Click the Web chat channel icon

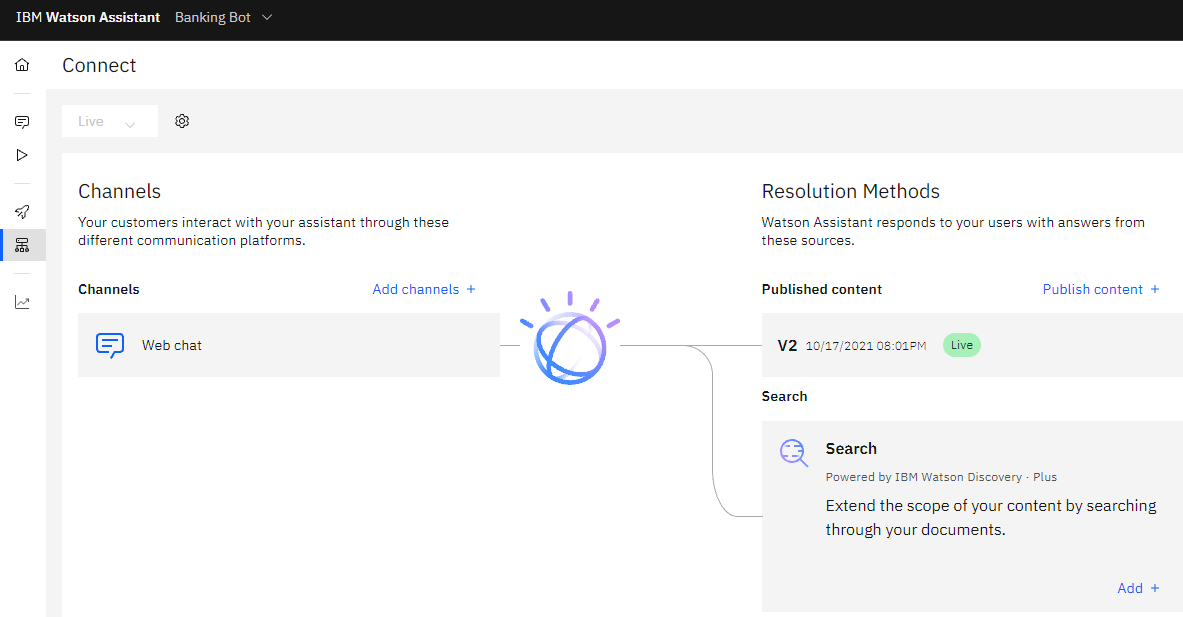coord(110,345)
